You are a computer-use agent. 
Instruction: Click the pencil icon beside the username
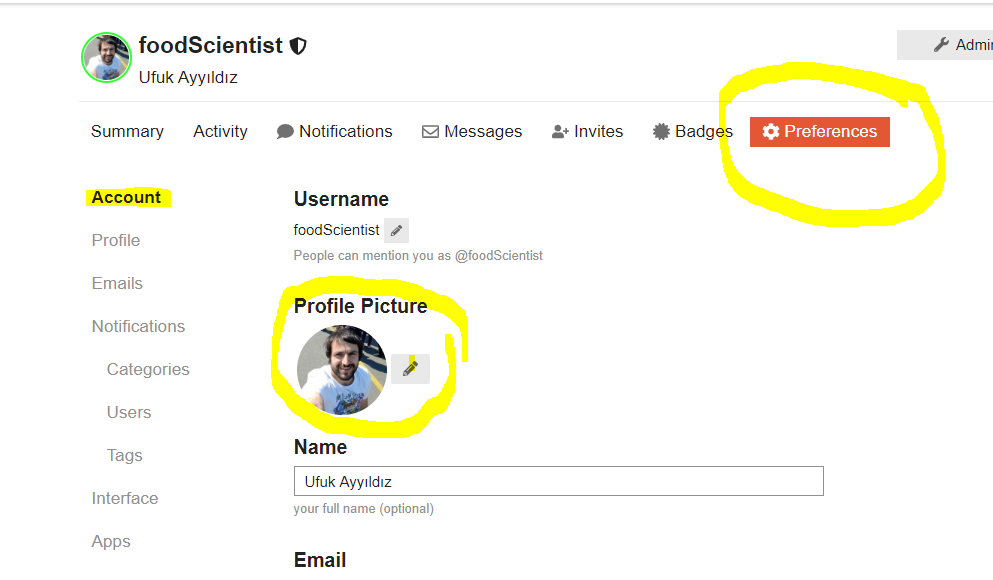tap(396, 230)
